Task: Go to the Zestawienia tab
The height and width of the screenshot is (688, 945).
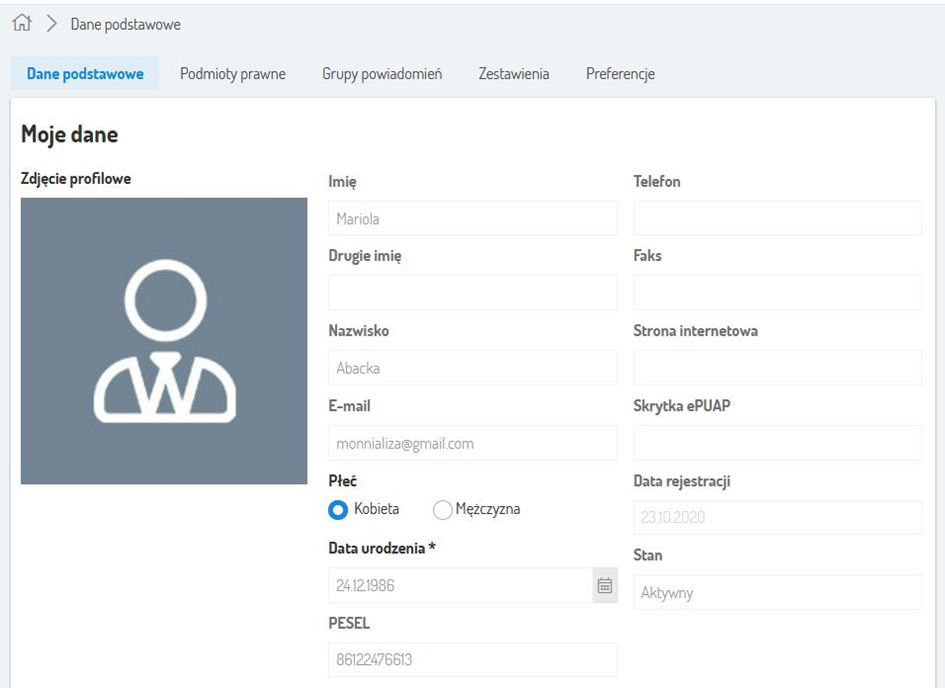Action: click(x=514, y=74)
